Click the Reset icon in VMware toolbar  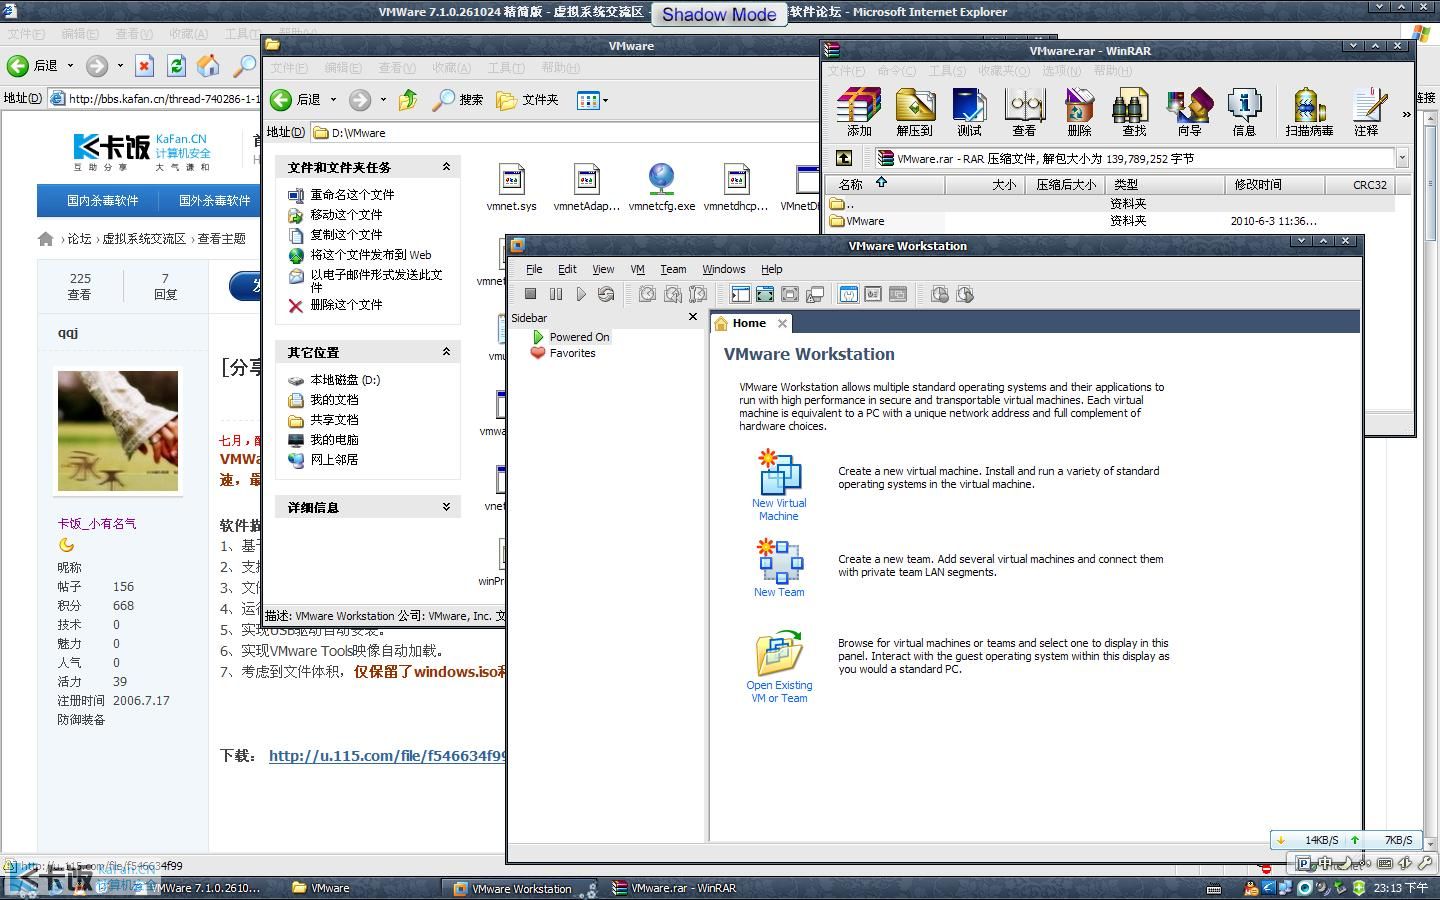pos(606,294)
